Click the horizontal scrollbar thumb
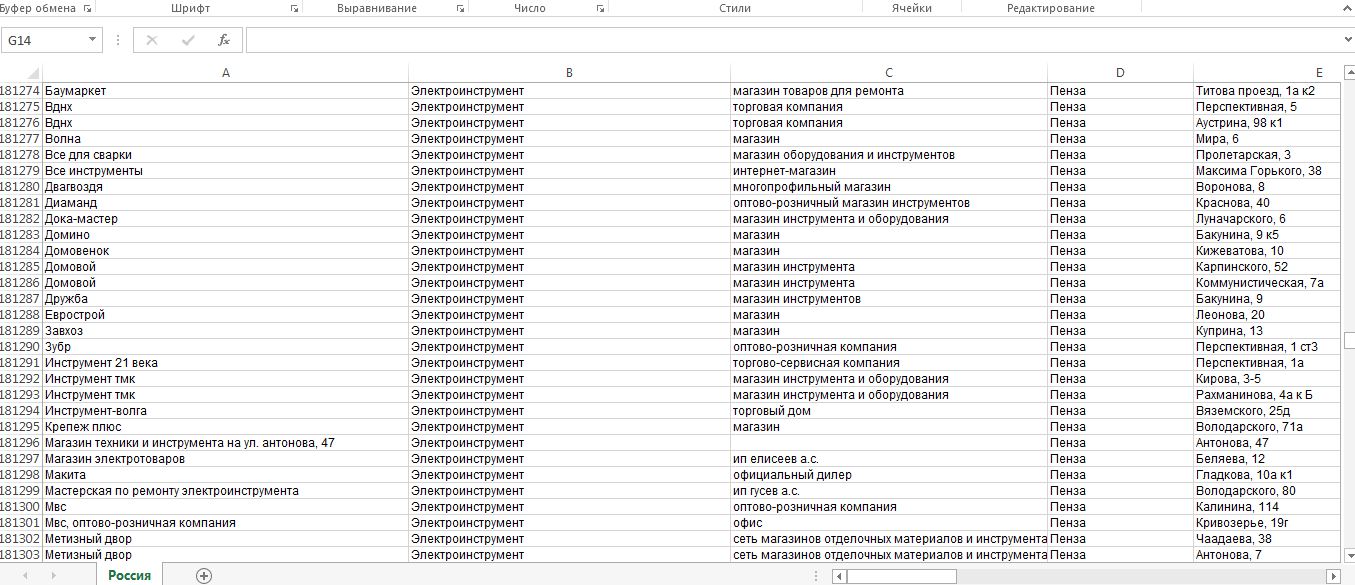Screen dimensions: 1355x585 click(902, 576)
